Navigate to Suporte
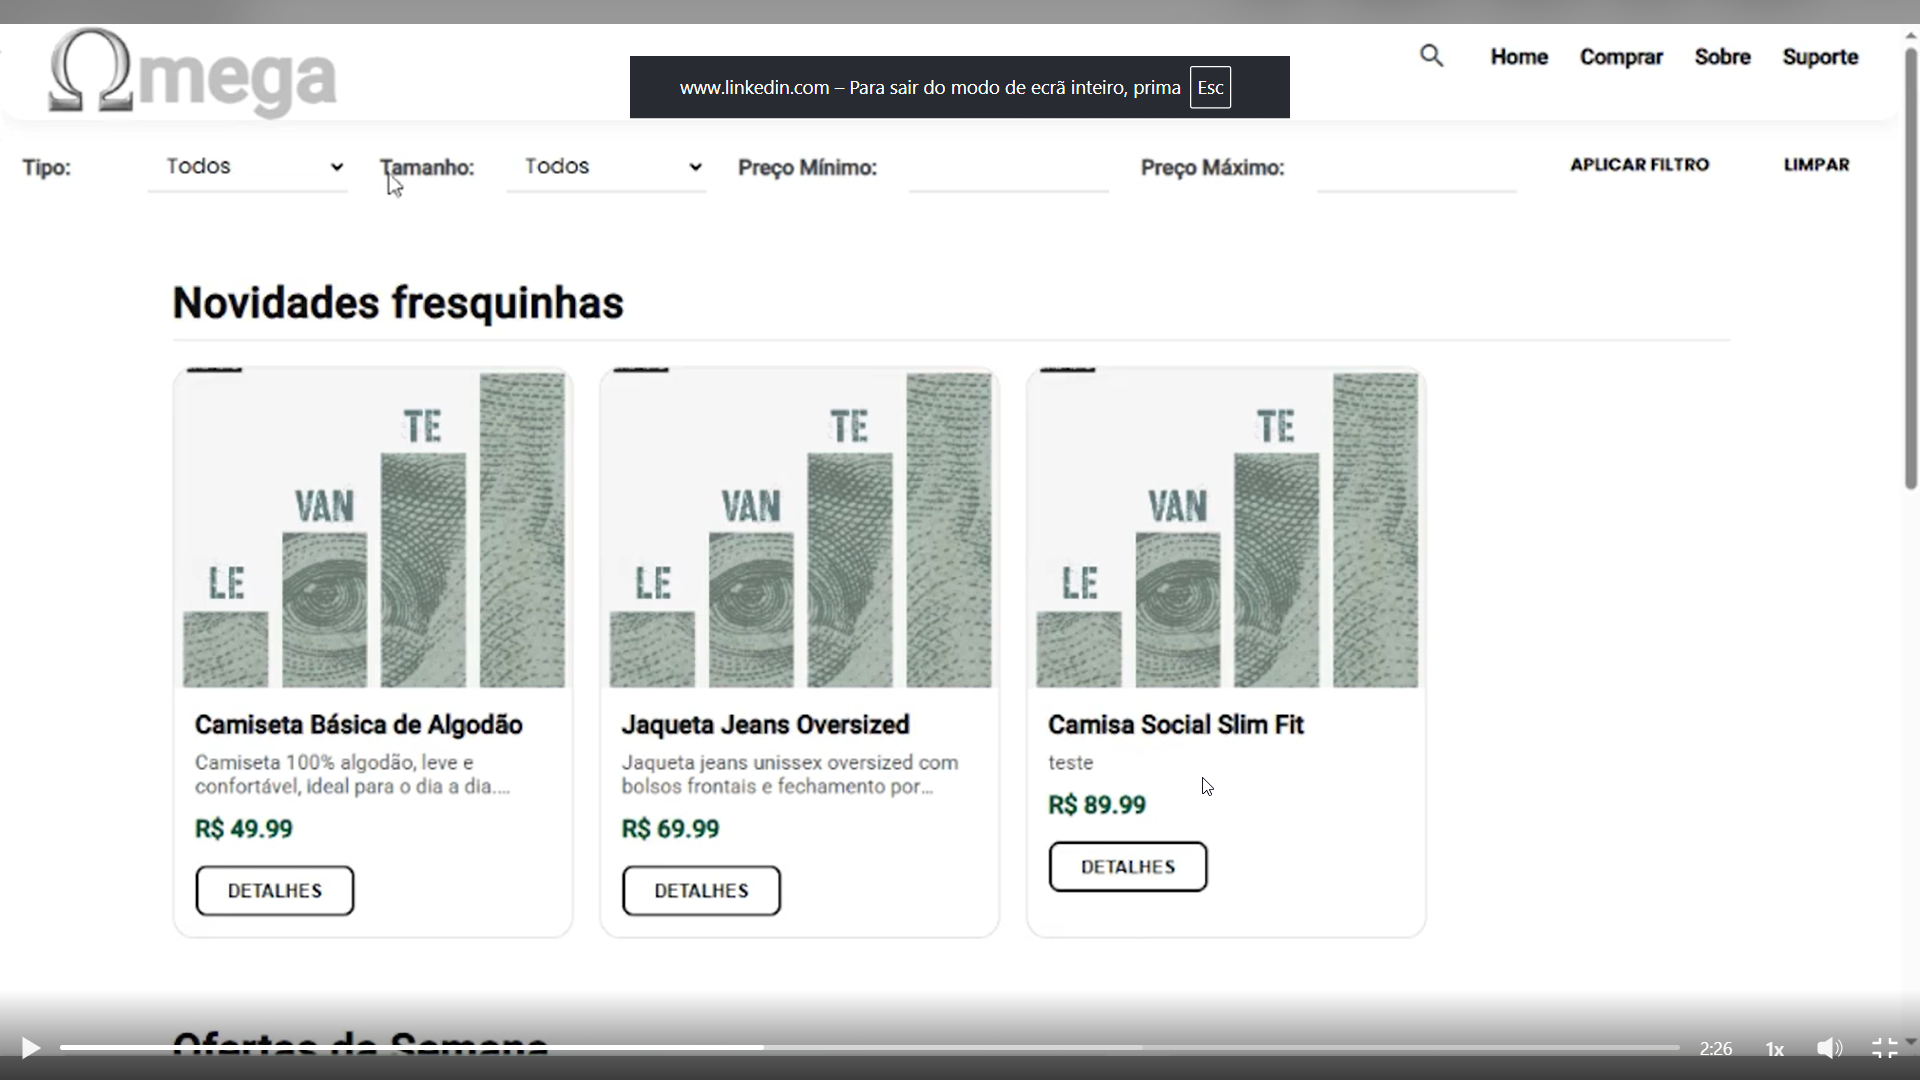Viewport: 1920px width, 1080px height. click(x=1820, y=57)
